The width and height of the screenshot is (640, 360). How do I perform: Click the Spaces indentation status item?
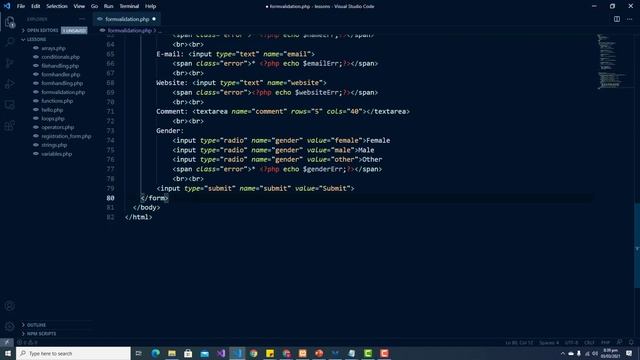(x=549, y=342)
